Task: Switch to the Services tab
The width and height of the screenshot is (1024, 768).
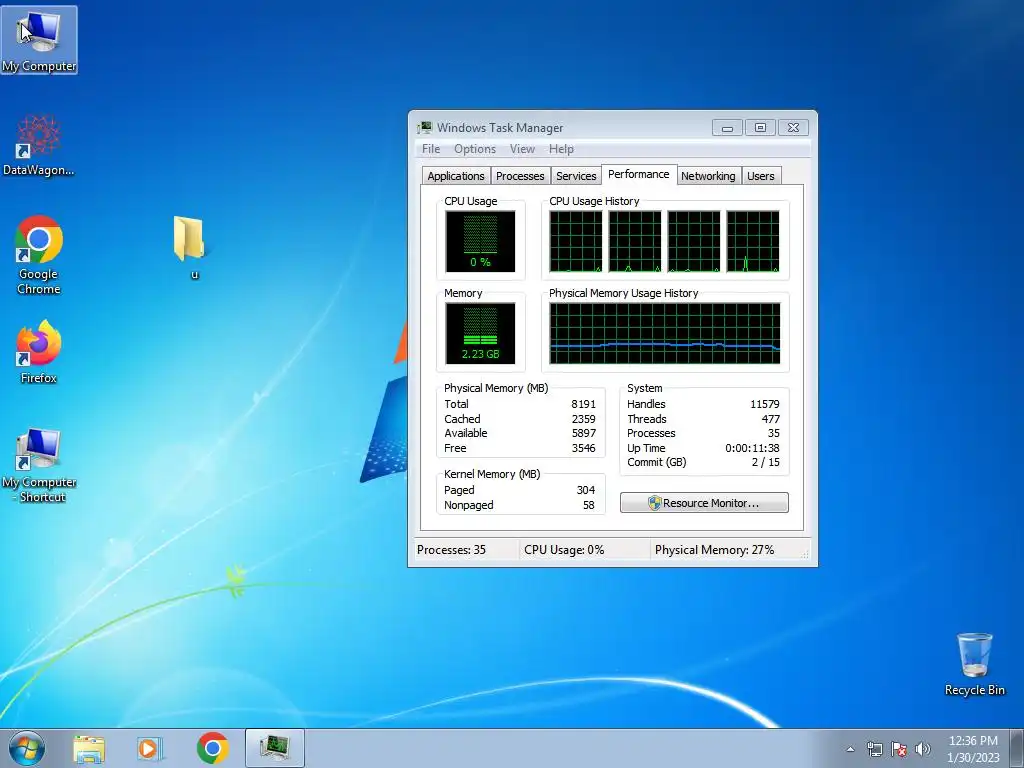Action: [x=576, y=176]
